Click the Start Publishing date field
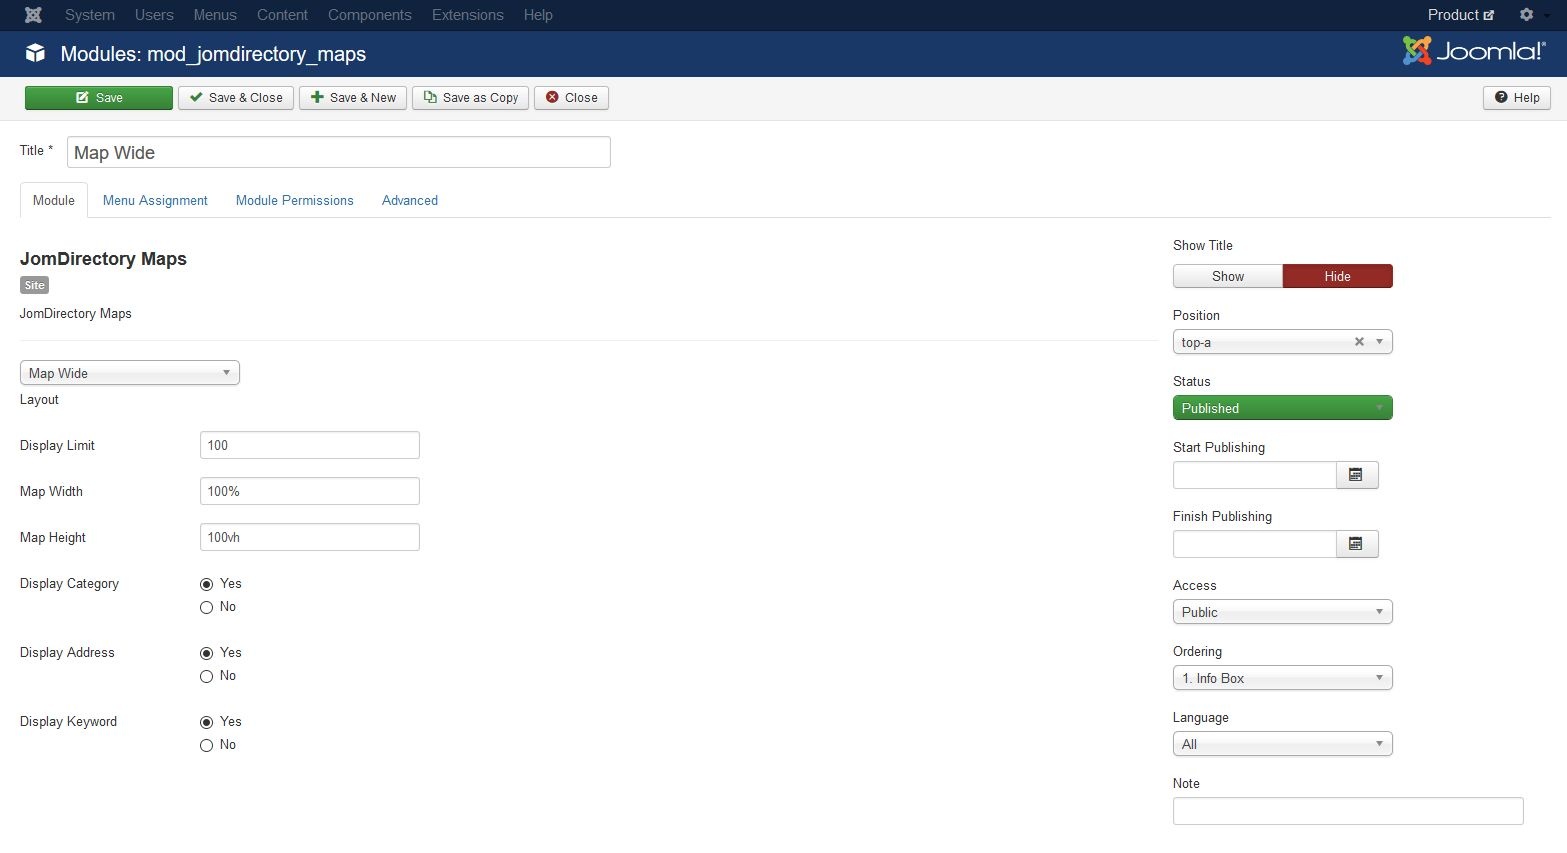 click(1255, 475)
